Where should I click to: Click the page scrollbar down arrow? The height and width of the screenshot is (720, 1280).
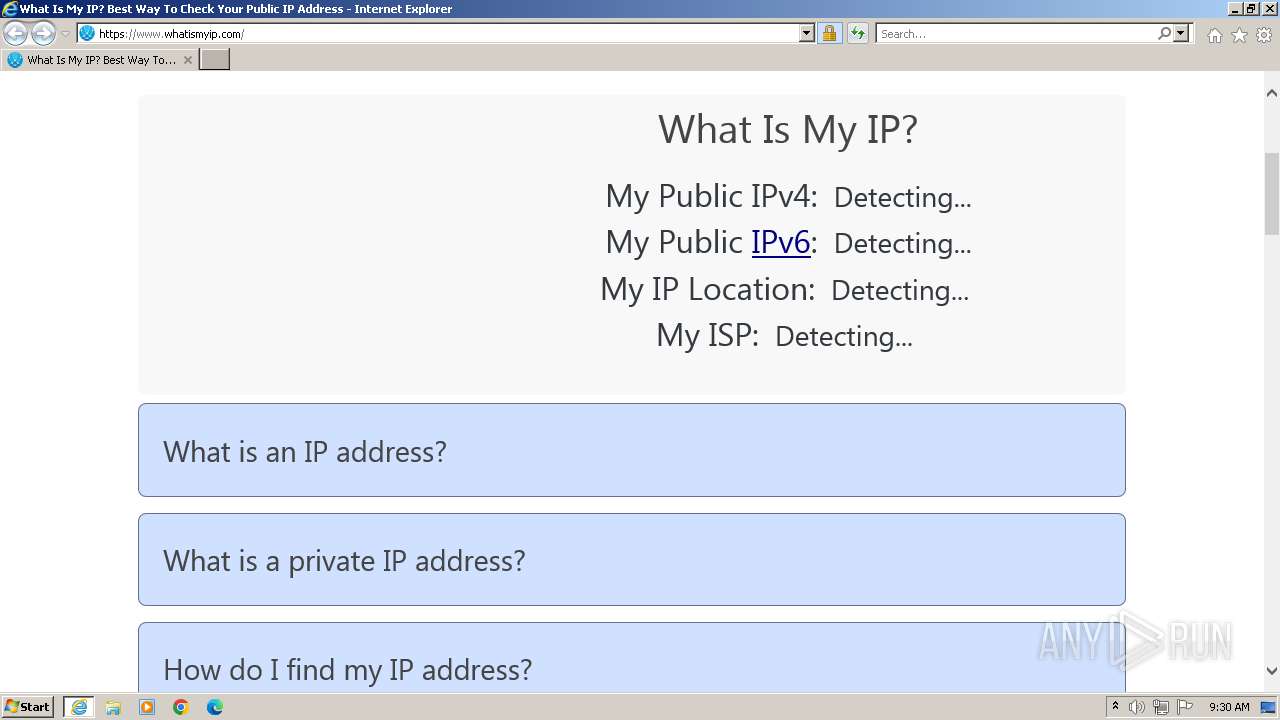(1272, 672)
